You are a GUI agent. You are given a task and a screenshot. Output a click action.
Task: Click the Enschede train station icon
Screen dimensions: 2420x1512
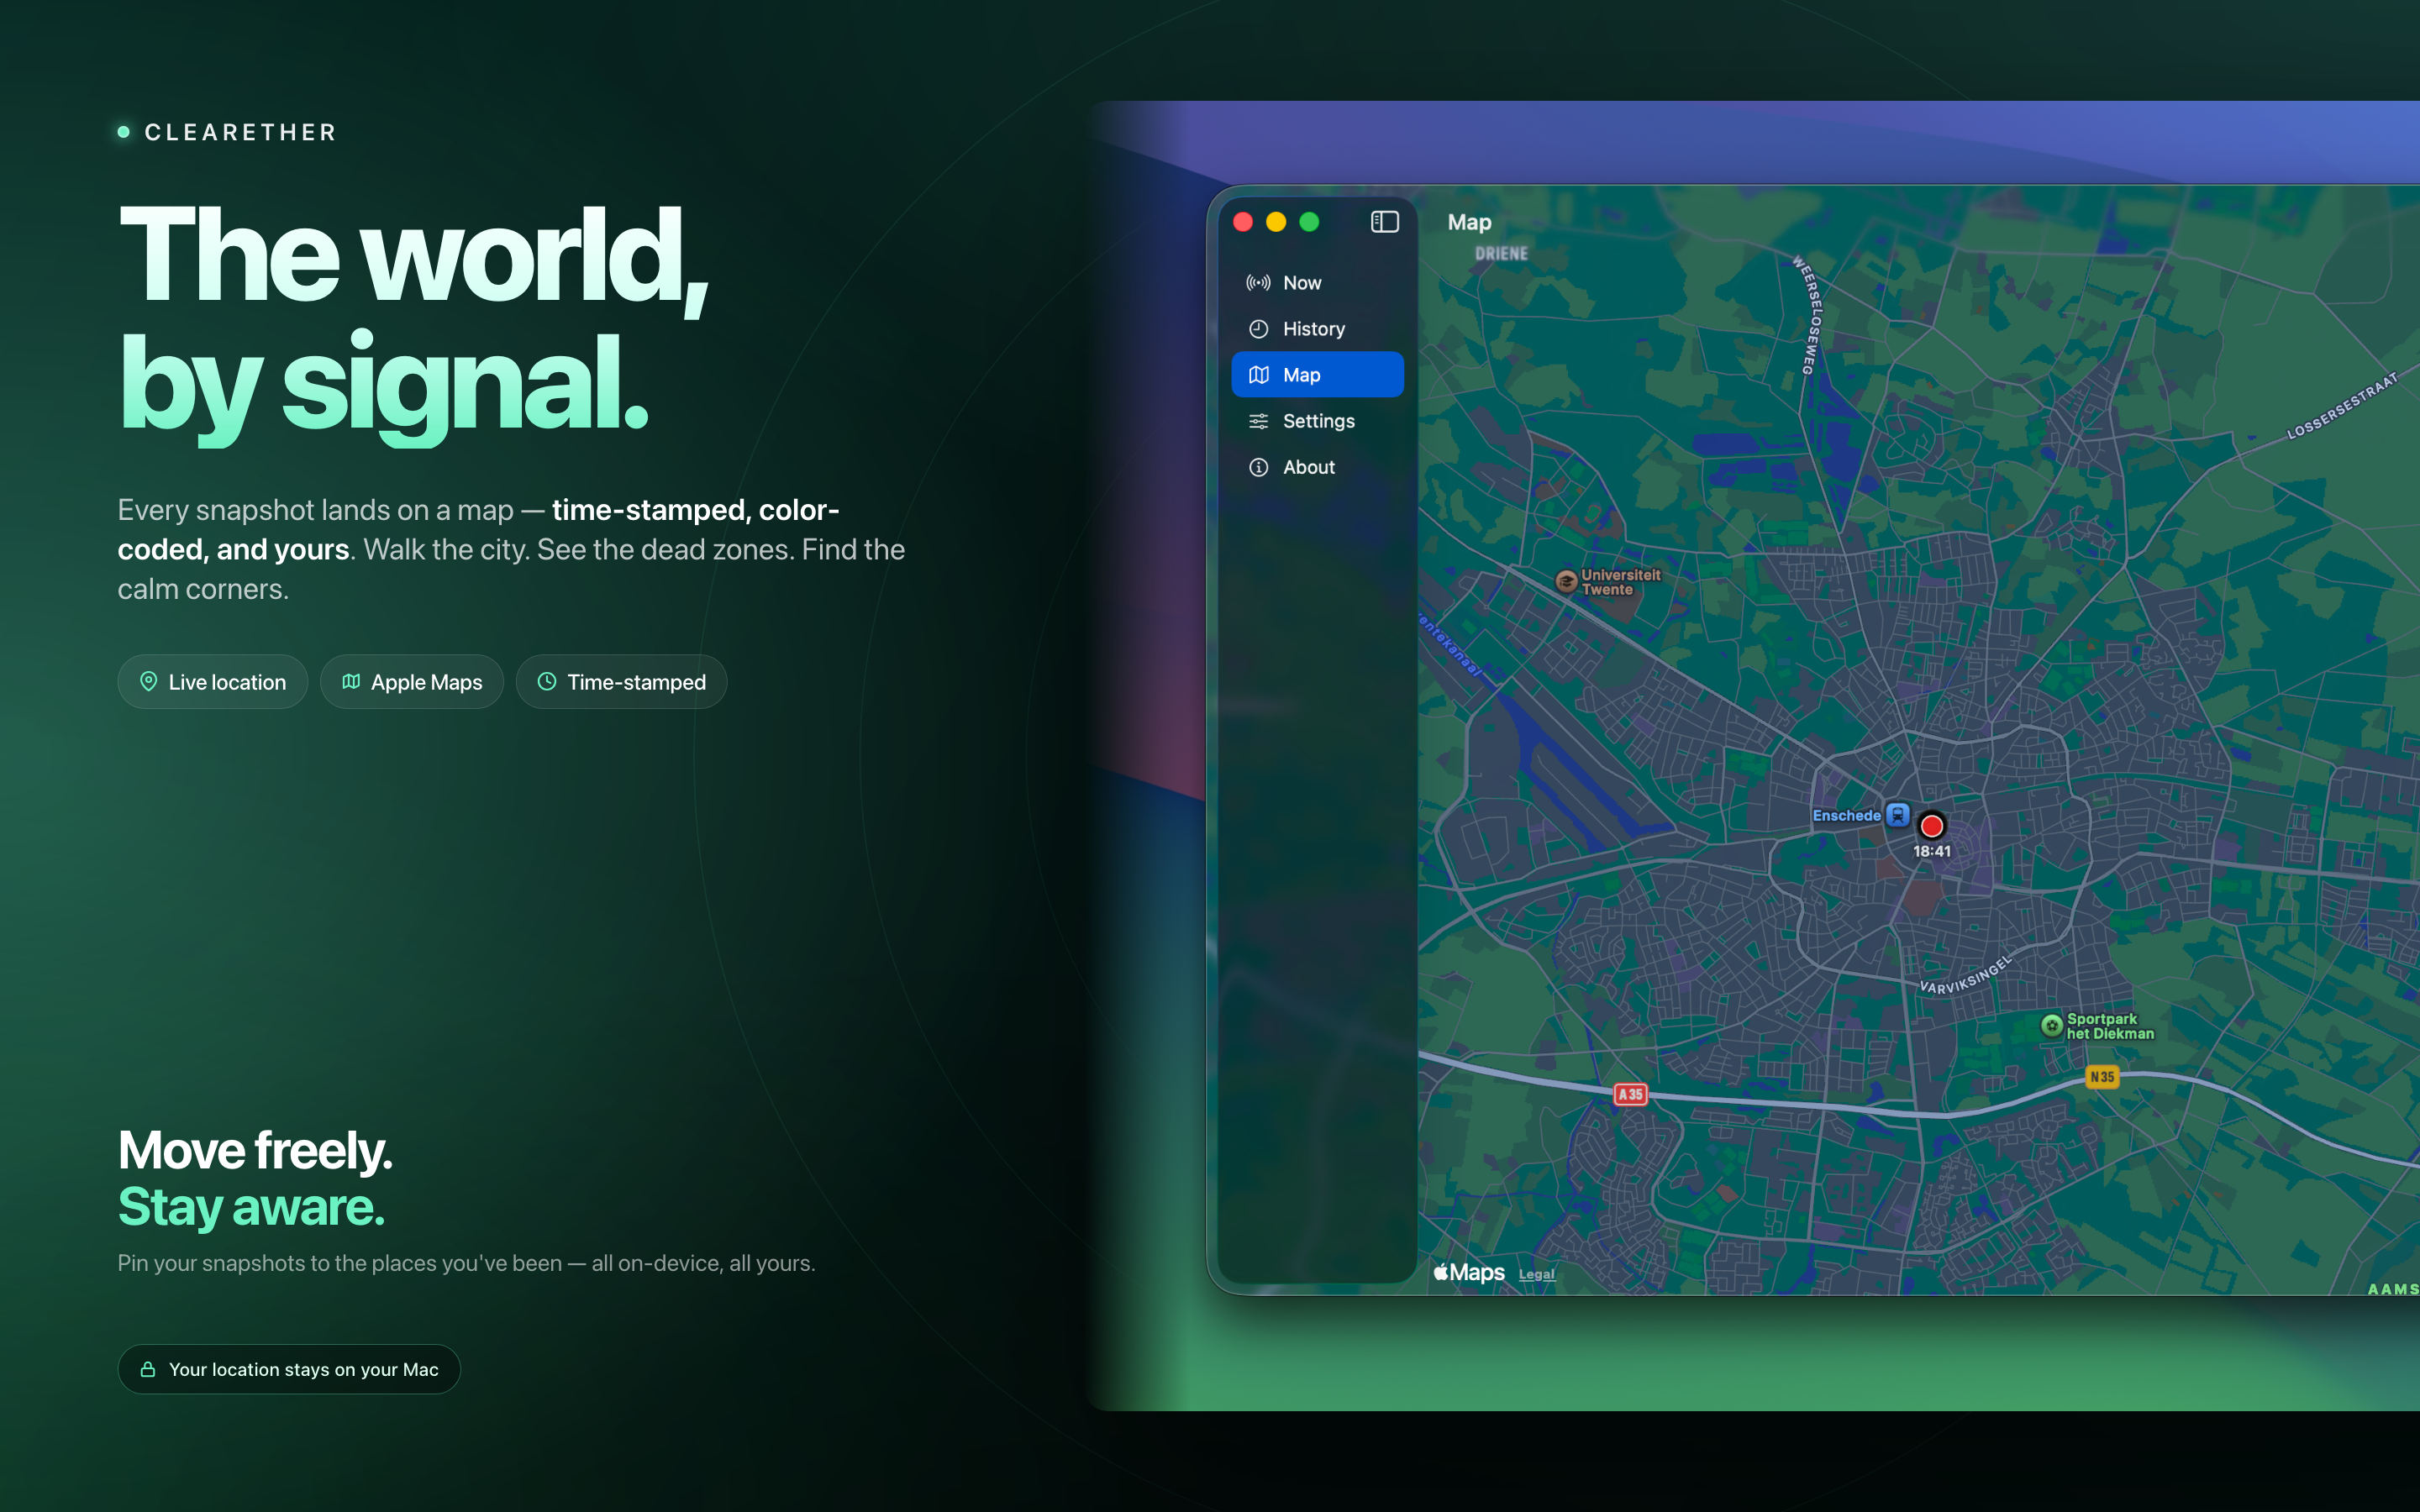pos(1897,815)
